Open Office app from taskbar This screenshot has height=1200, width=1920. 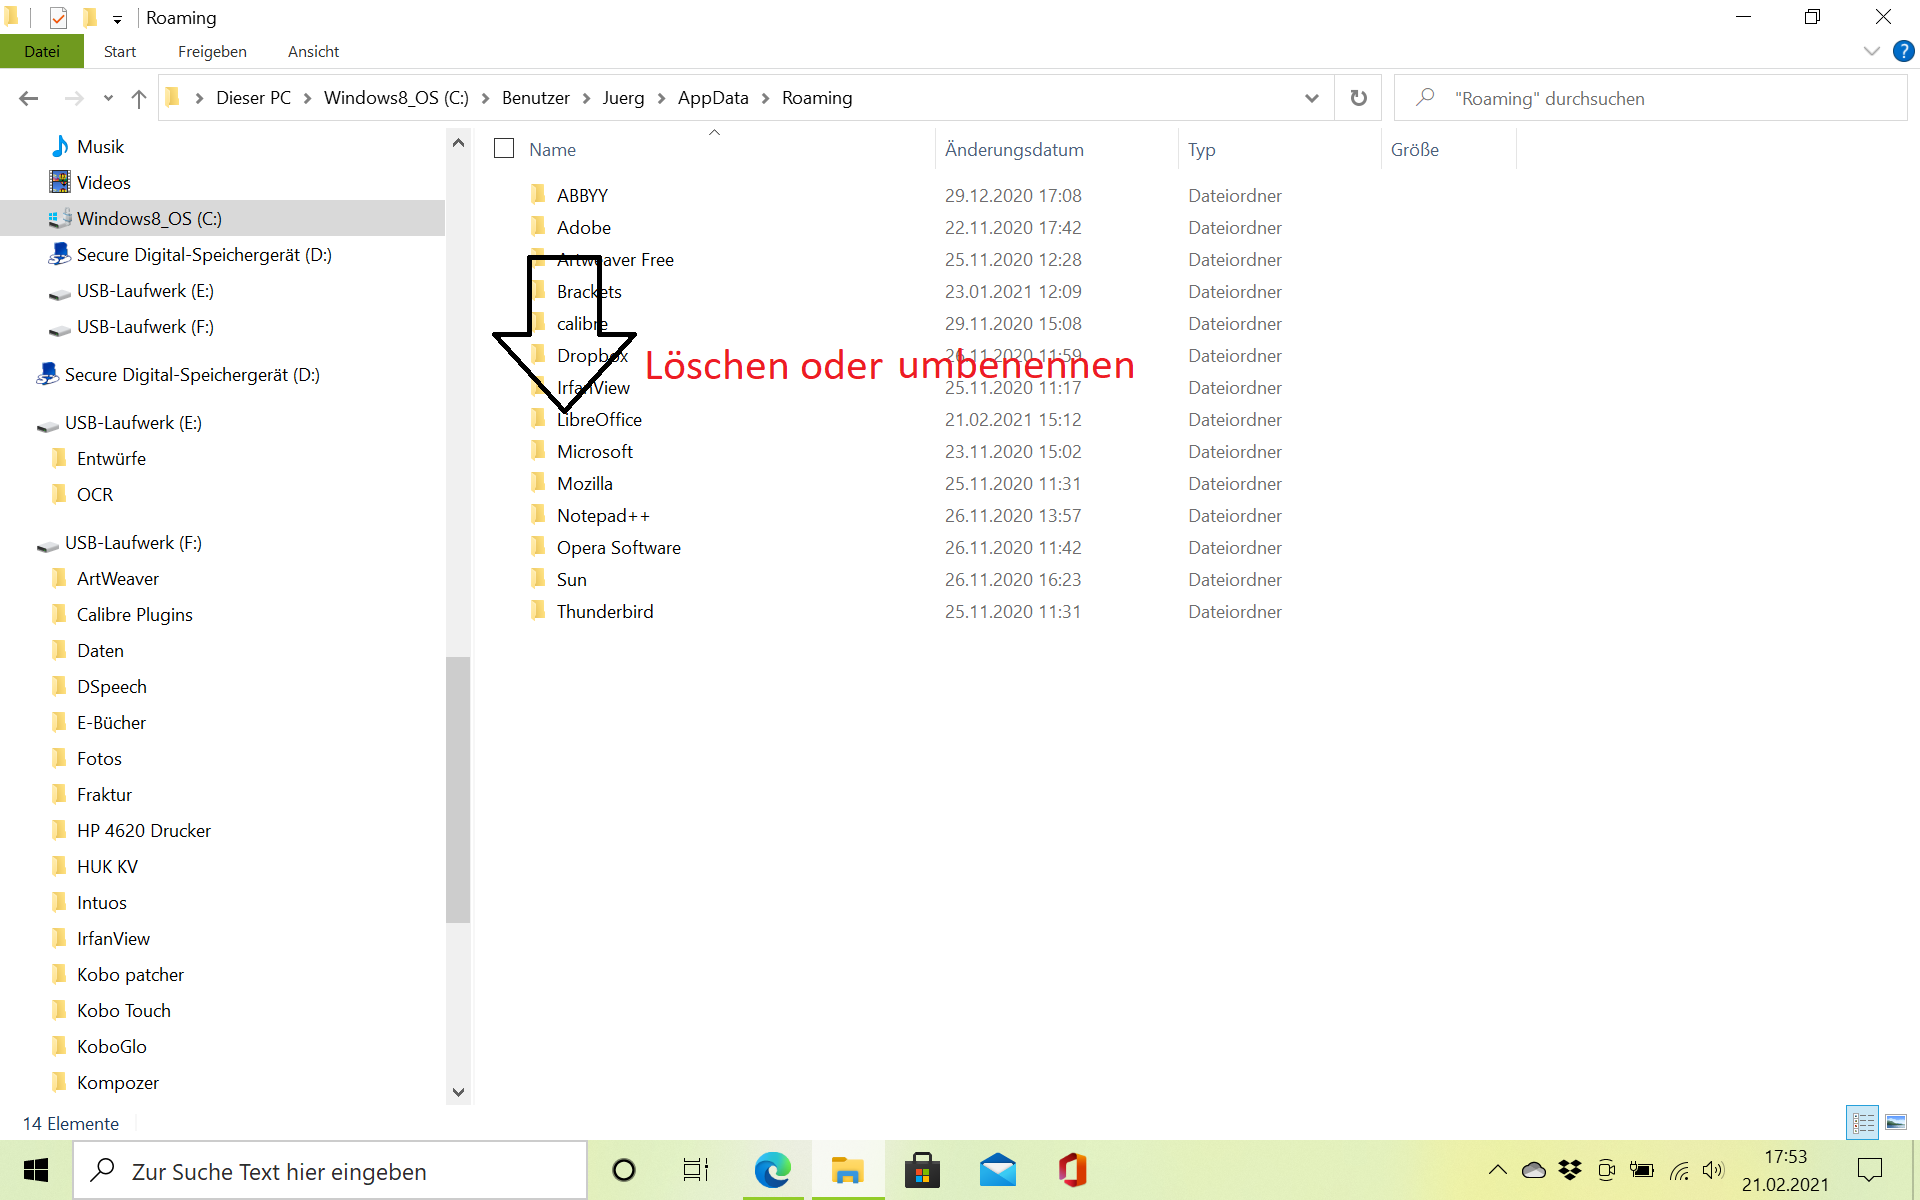(x=1072, y=1170)
